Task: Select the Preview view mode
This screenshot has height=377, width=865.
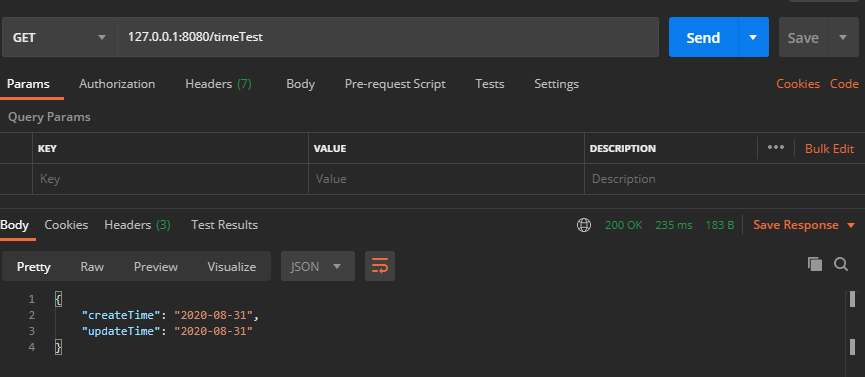Action: click(156, 267)
